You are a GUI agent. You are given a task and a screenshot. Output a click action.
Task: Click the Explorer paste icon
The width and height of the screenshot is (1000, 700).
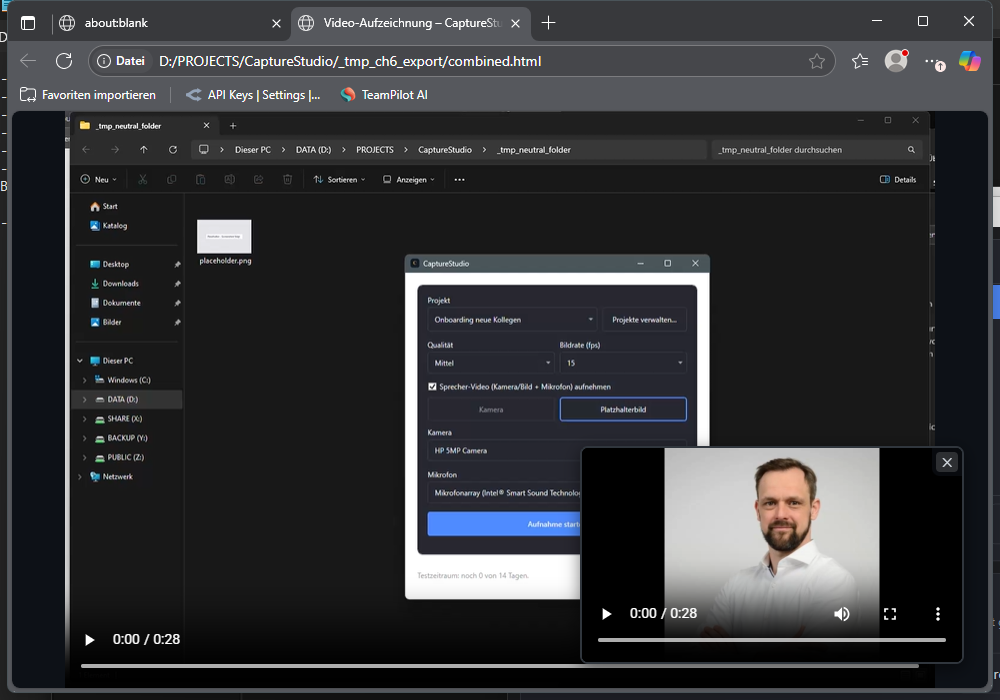(x=200, y=180)
